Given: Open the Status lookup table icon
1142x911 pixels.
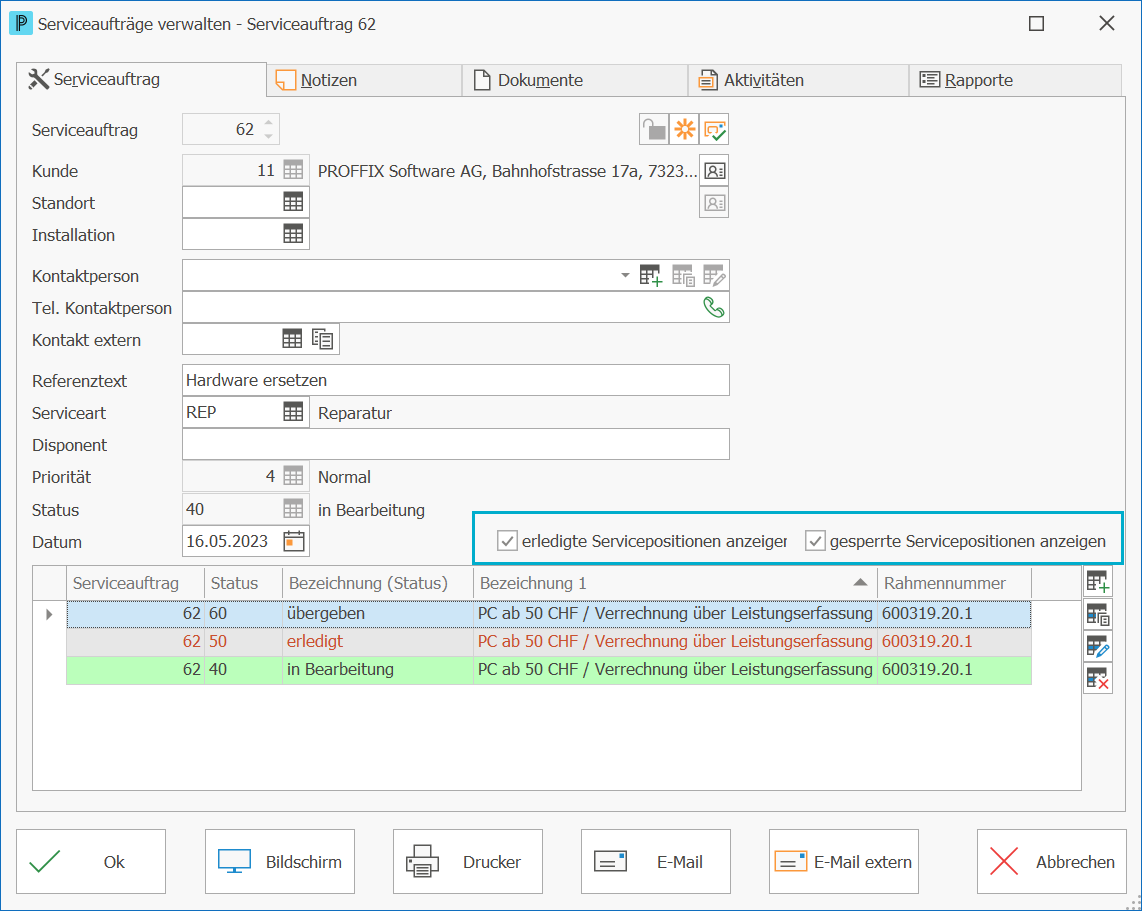Looking at the screenshot, I should click(x=293, y=509).
